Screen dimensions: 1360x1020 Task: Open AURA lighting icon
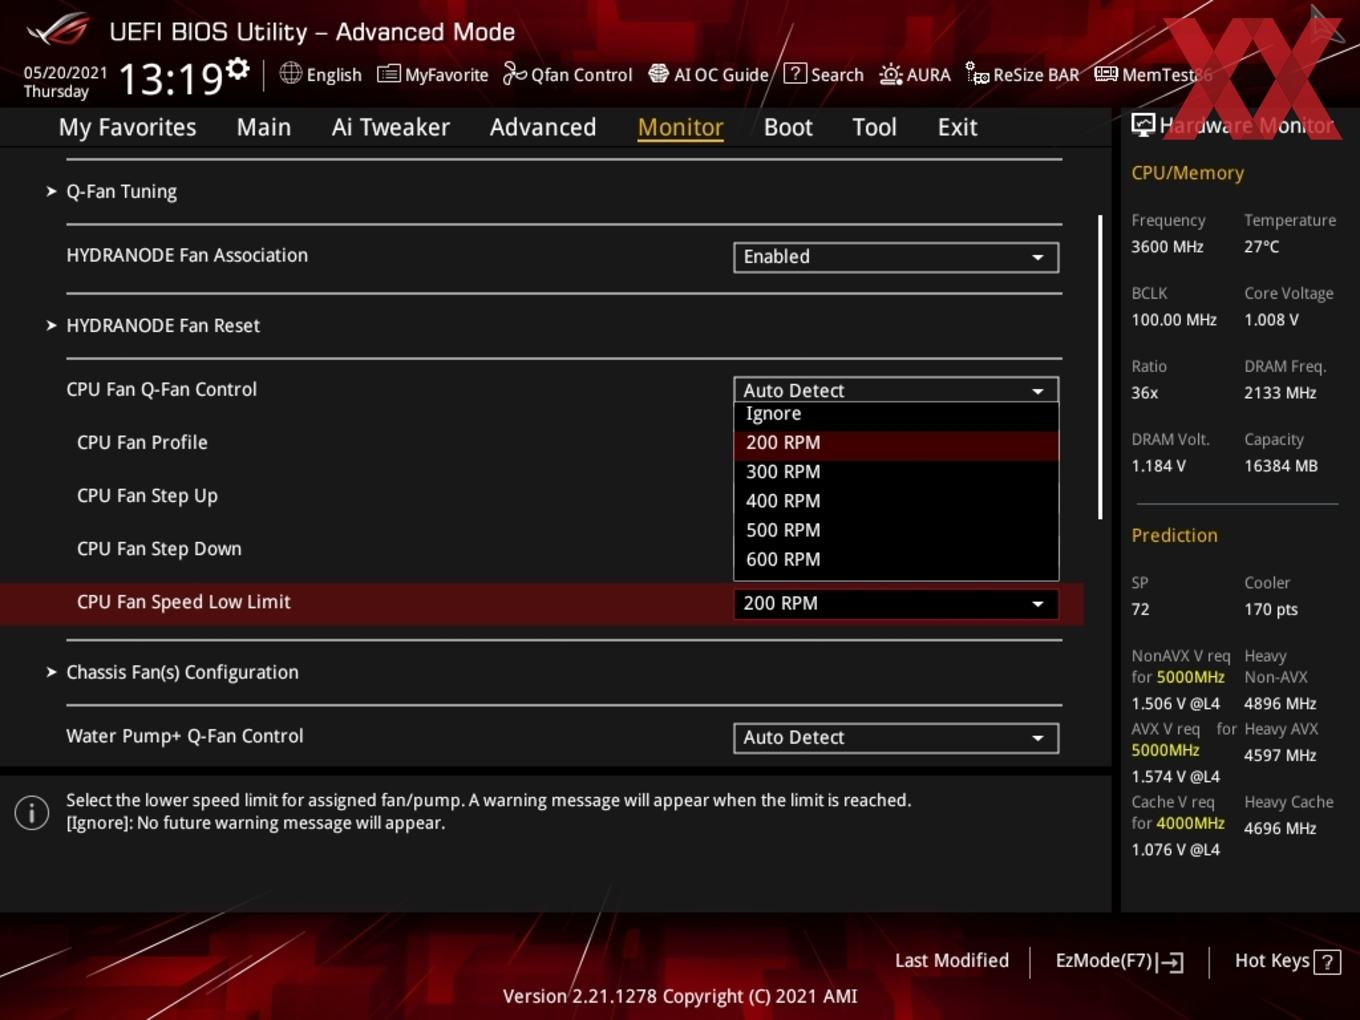[890, 74]
